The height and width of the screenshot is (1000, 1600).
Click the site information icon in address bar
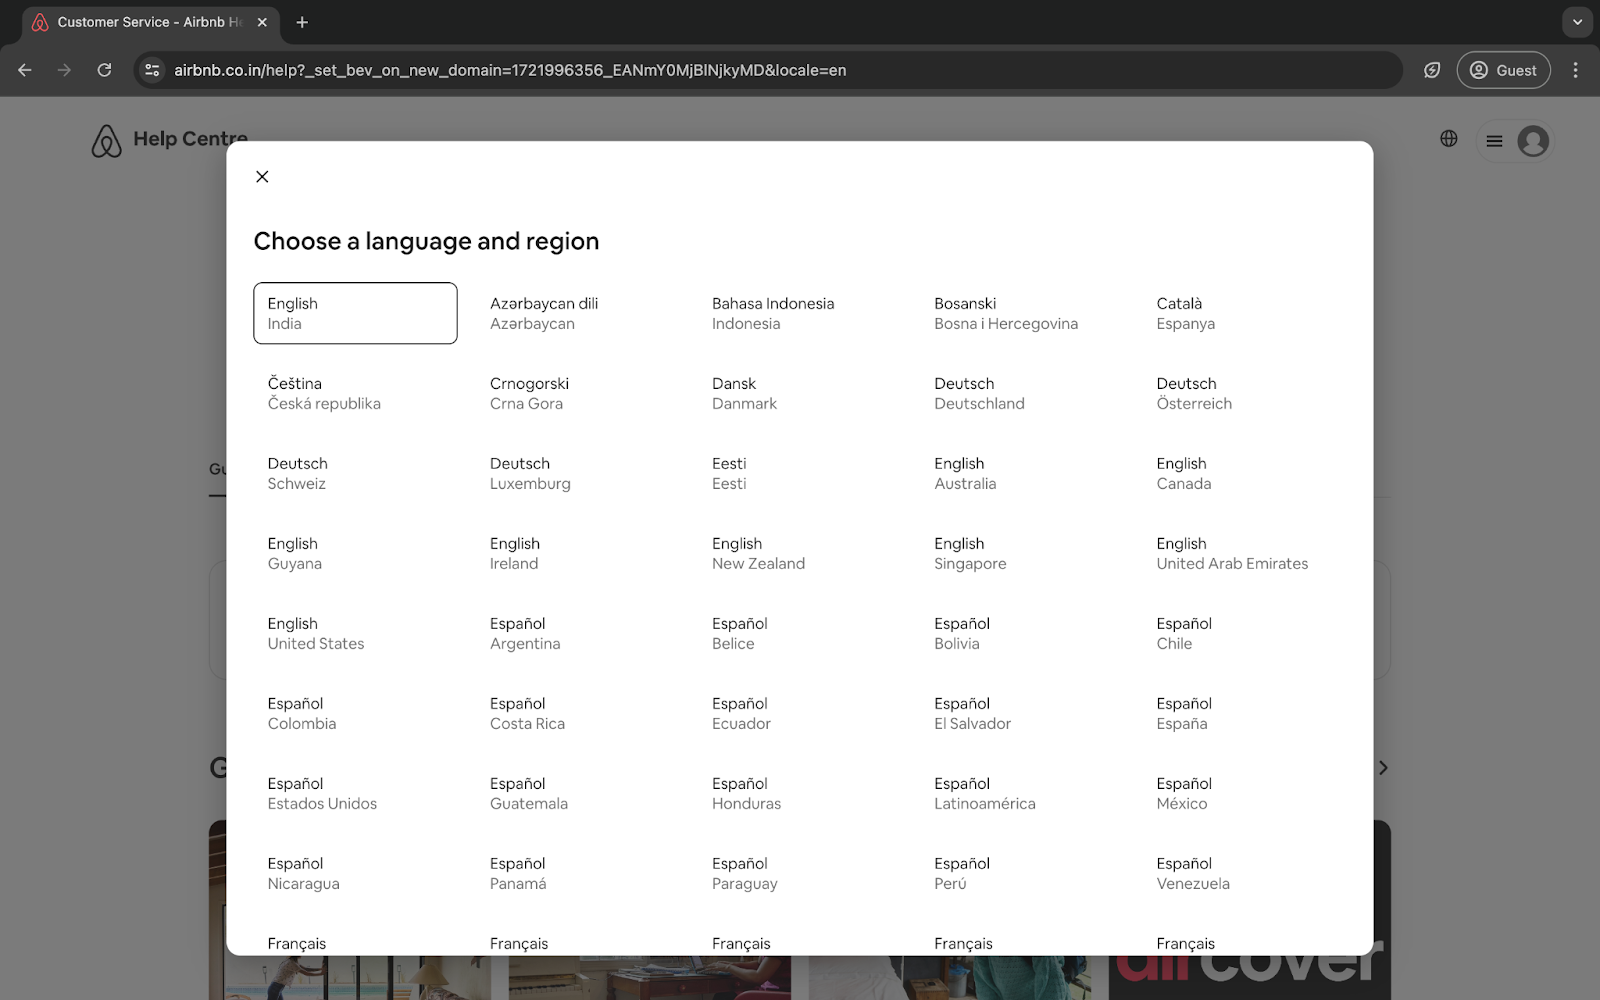coord(152,70)
